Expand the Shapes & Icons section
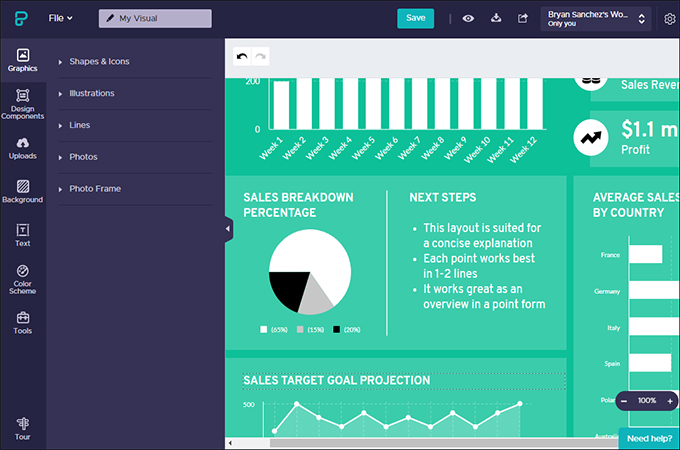The width and height of the screenshot is (680, 450). click(135, 62)
